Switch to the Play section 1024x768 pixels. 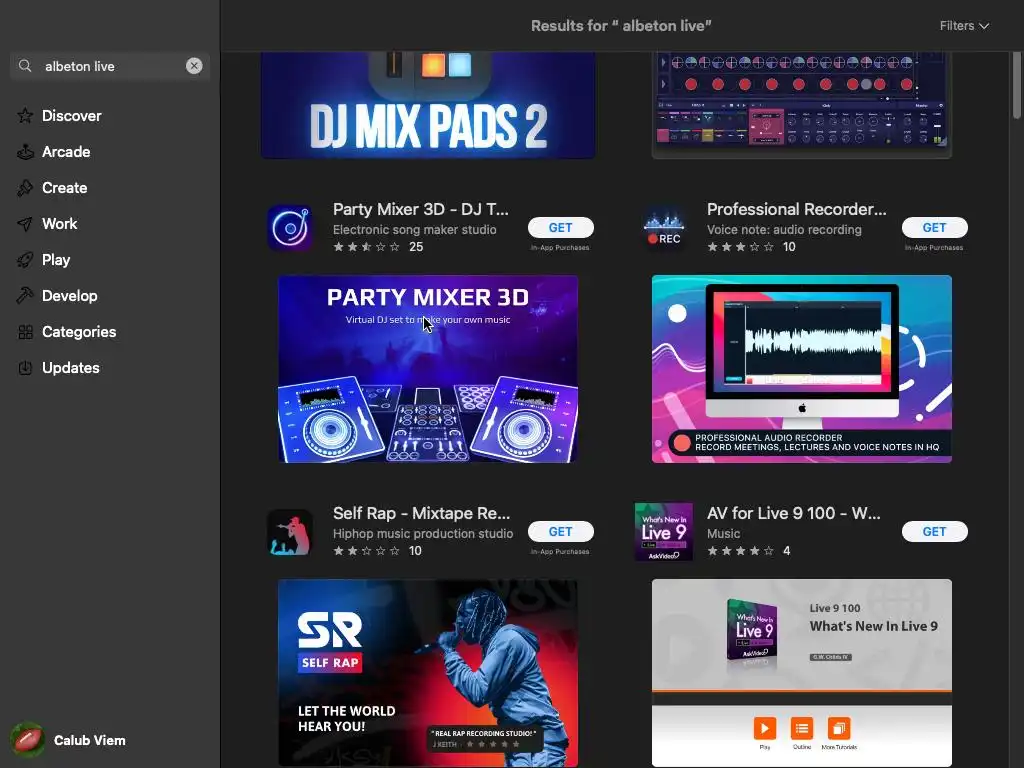pos(56,260)
